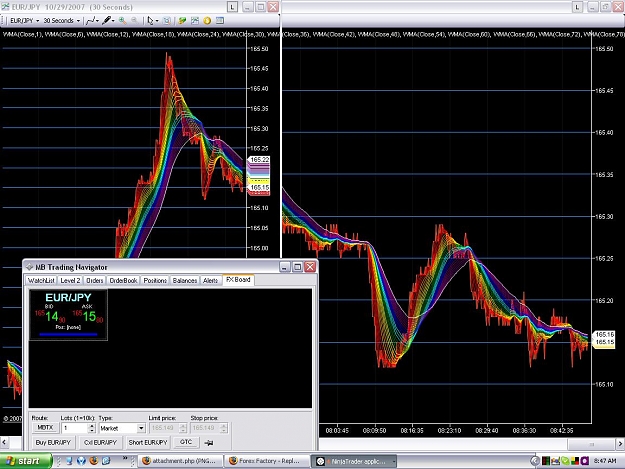Expand the pencil drawing tool dropdown arrow
The image size is (625, 469).
tap(113, 20)
